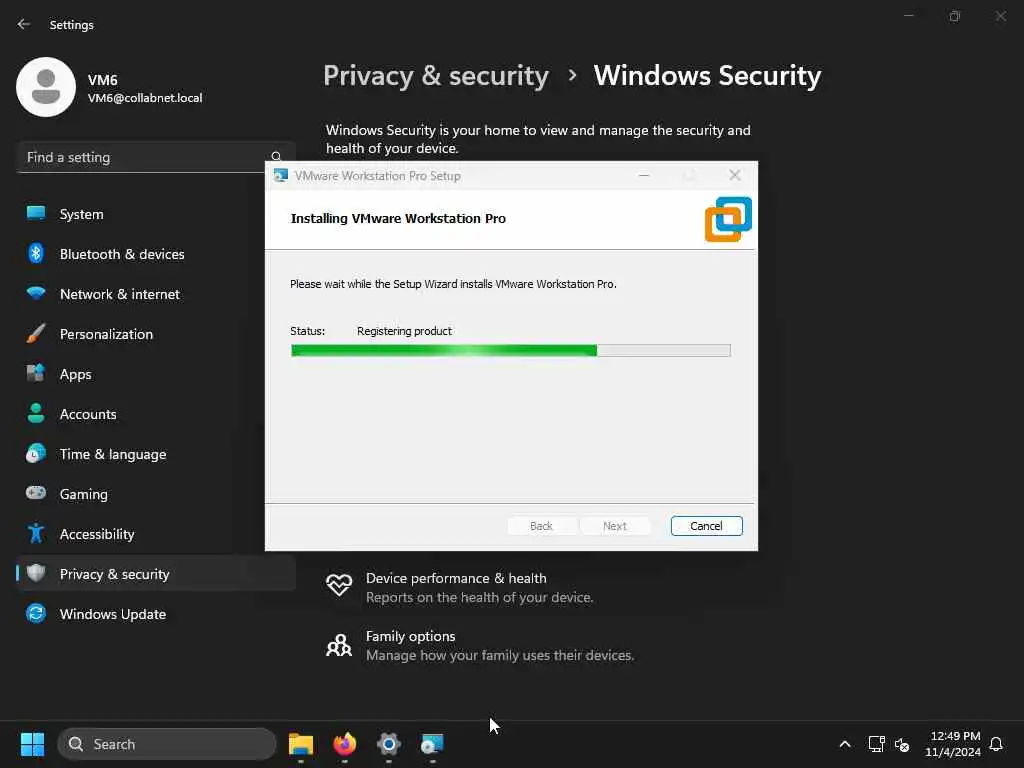Open the Accounts settings section
The height and width of the screenshot is (768, 1024).
[x=155, y=414]
